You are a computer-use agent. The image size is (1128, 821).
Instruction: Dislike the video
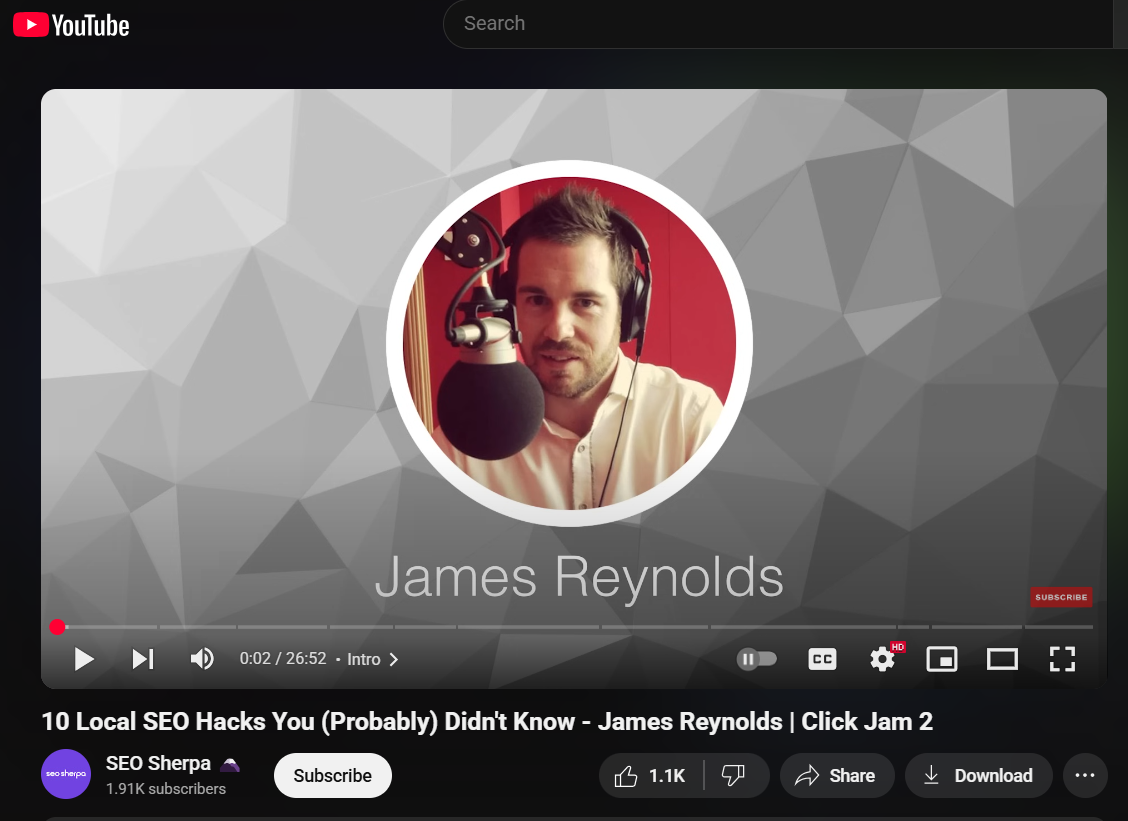pyautogui.click(x=734, y=776)
